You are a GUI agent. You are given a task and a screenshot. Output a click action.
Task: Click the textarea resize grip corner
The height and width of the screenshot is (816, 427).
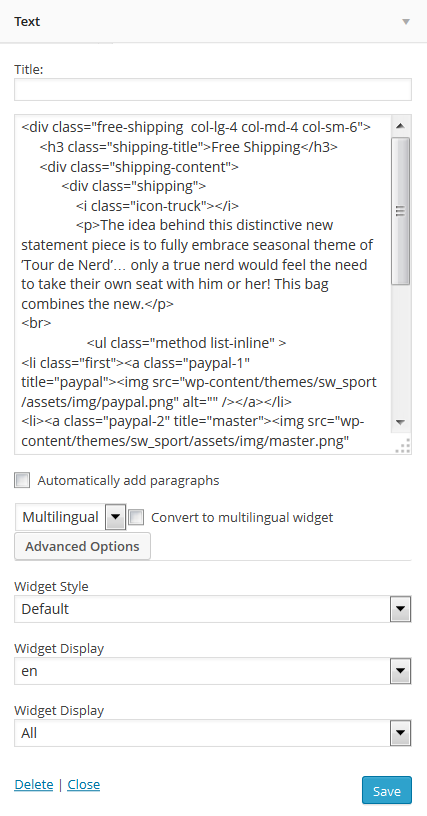[403, 446]
